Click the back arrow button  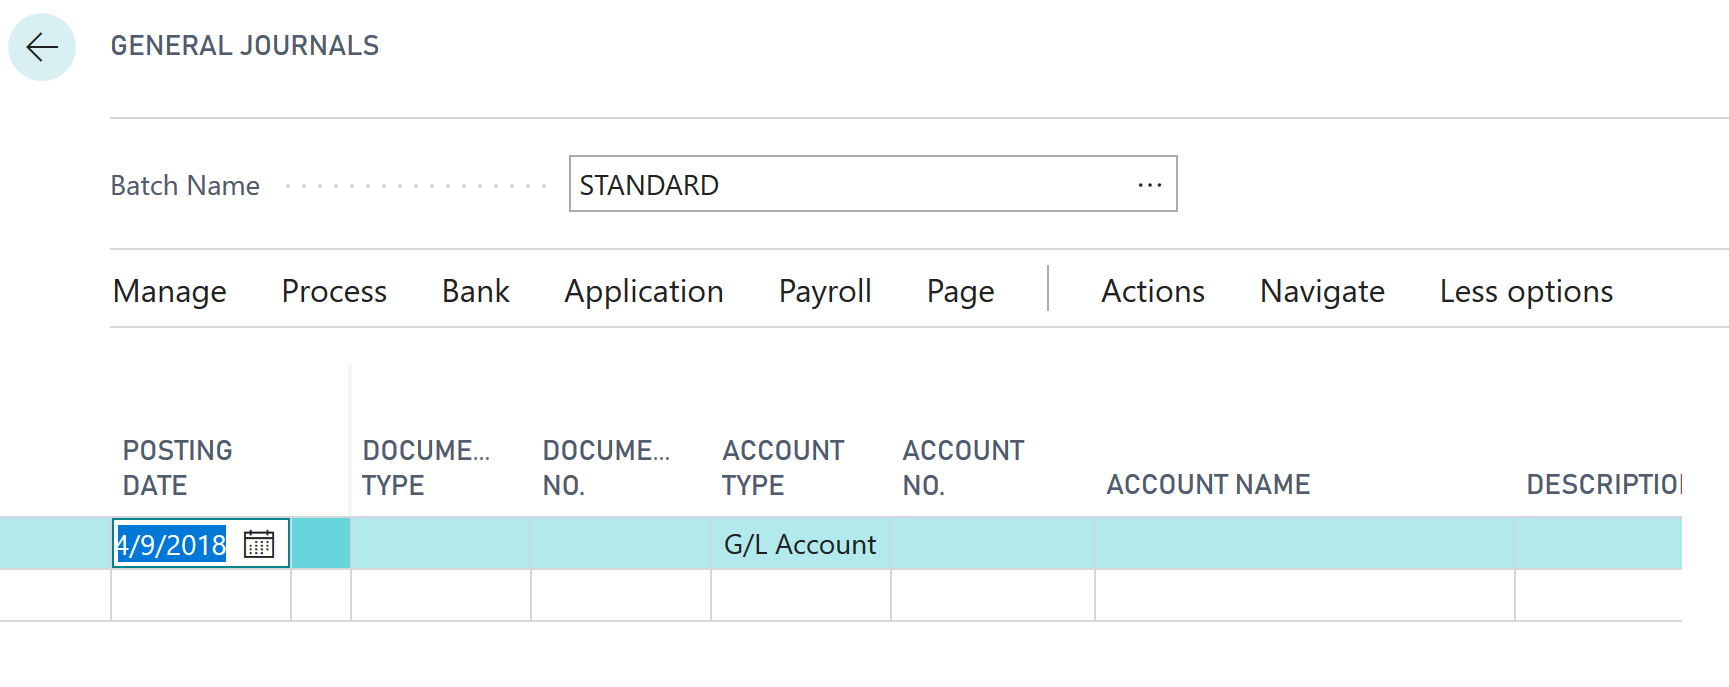(42, 47)
